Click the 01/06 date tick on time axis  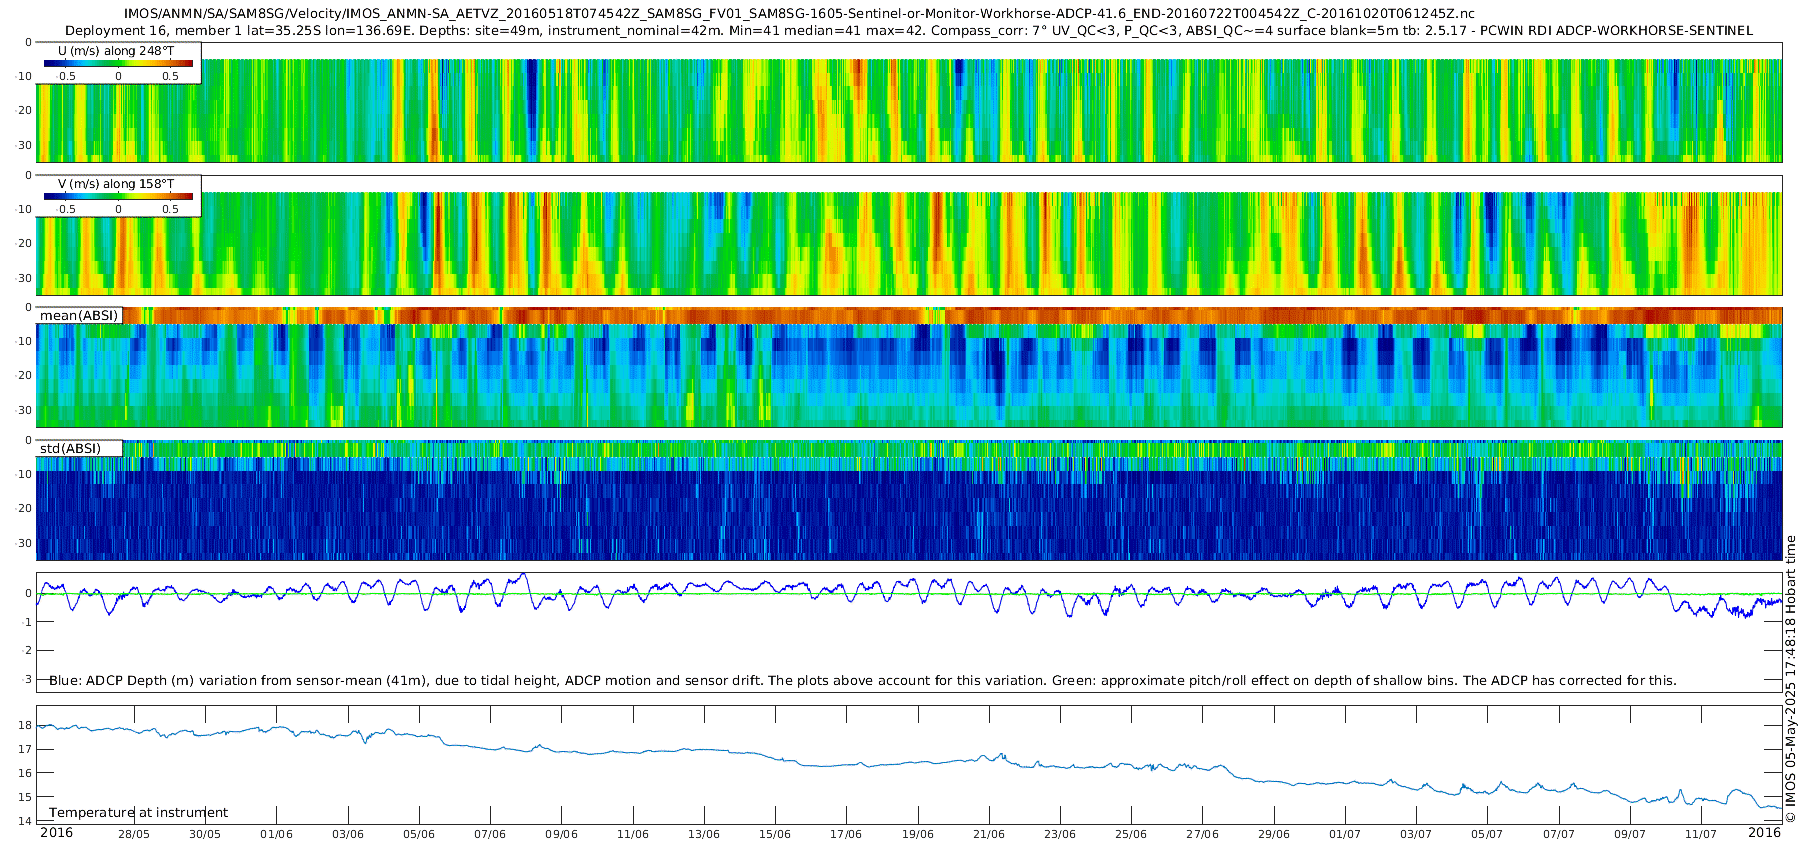click(276, 834)
